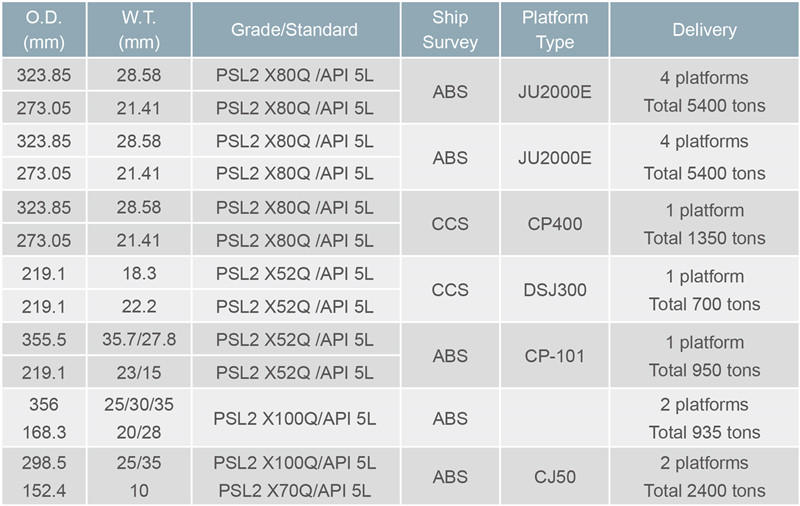The image size is (800, 506).
Task: Click the 355.5 outer diameter cell
Action: [44, 339]
